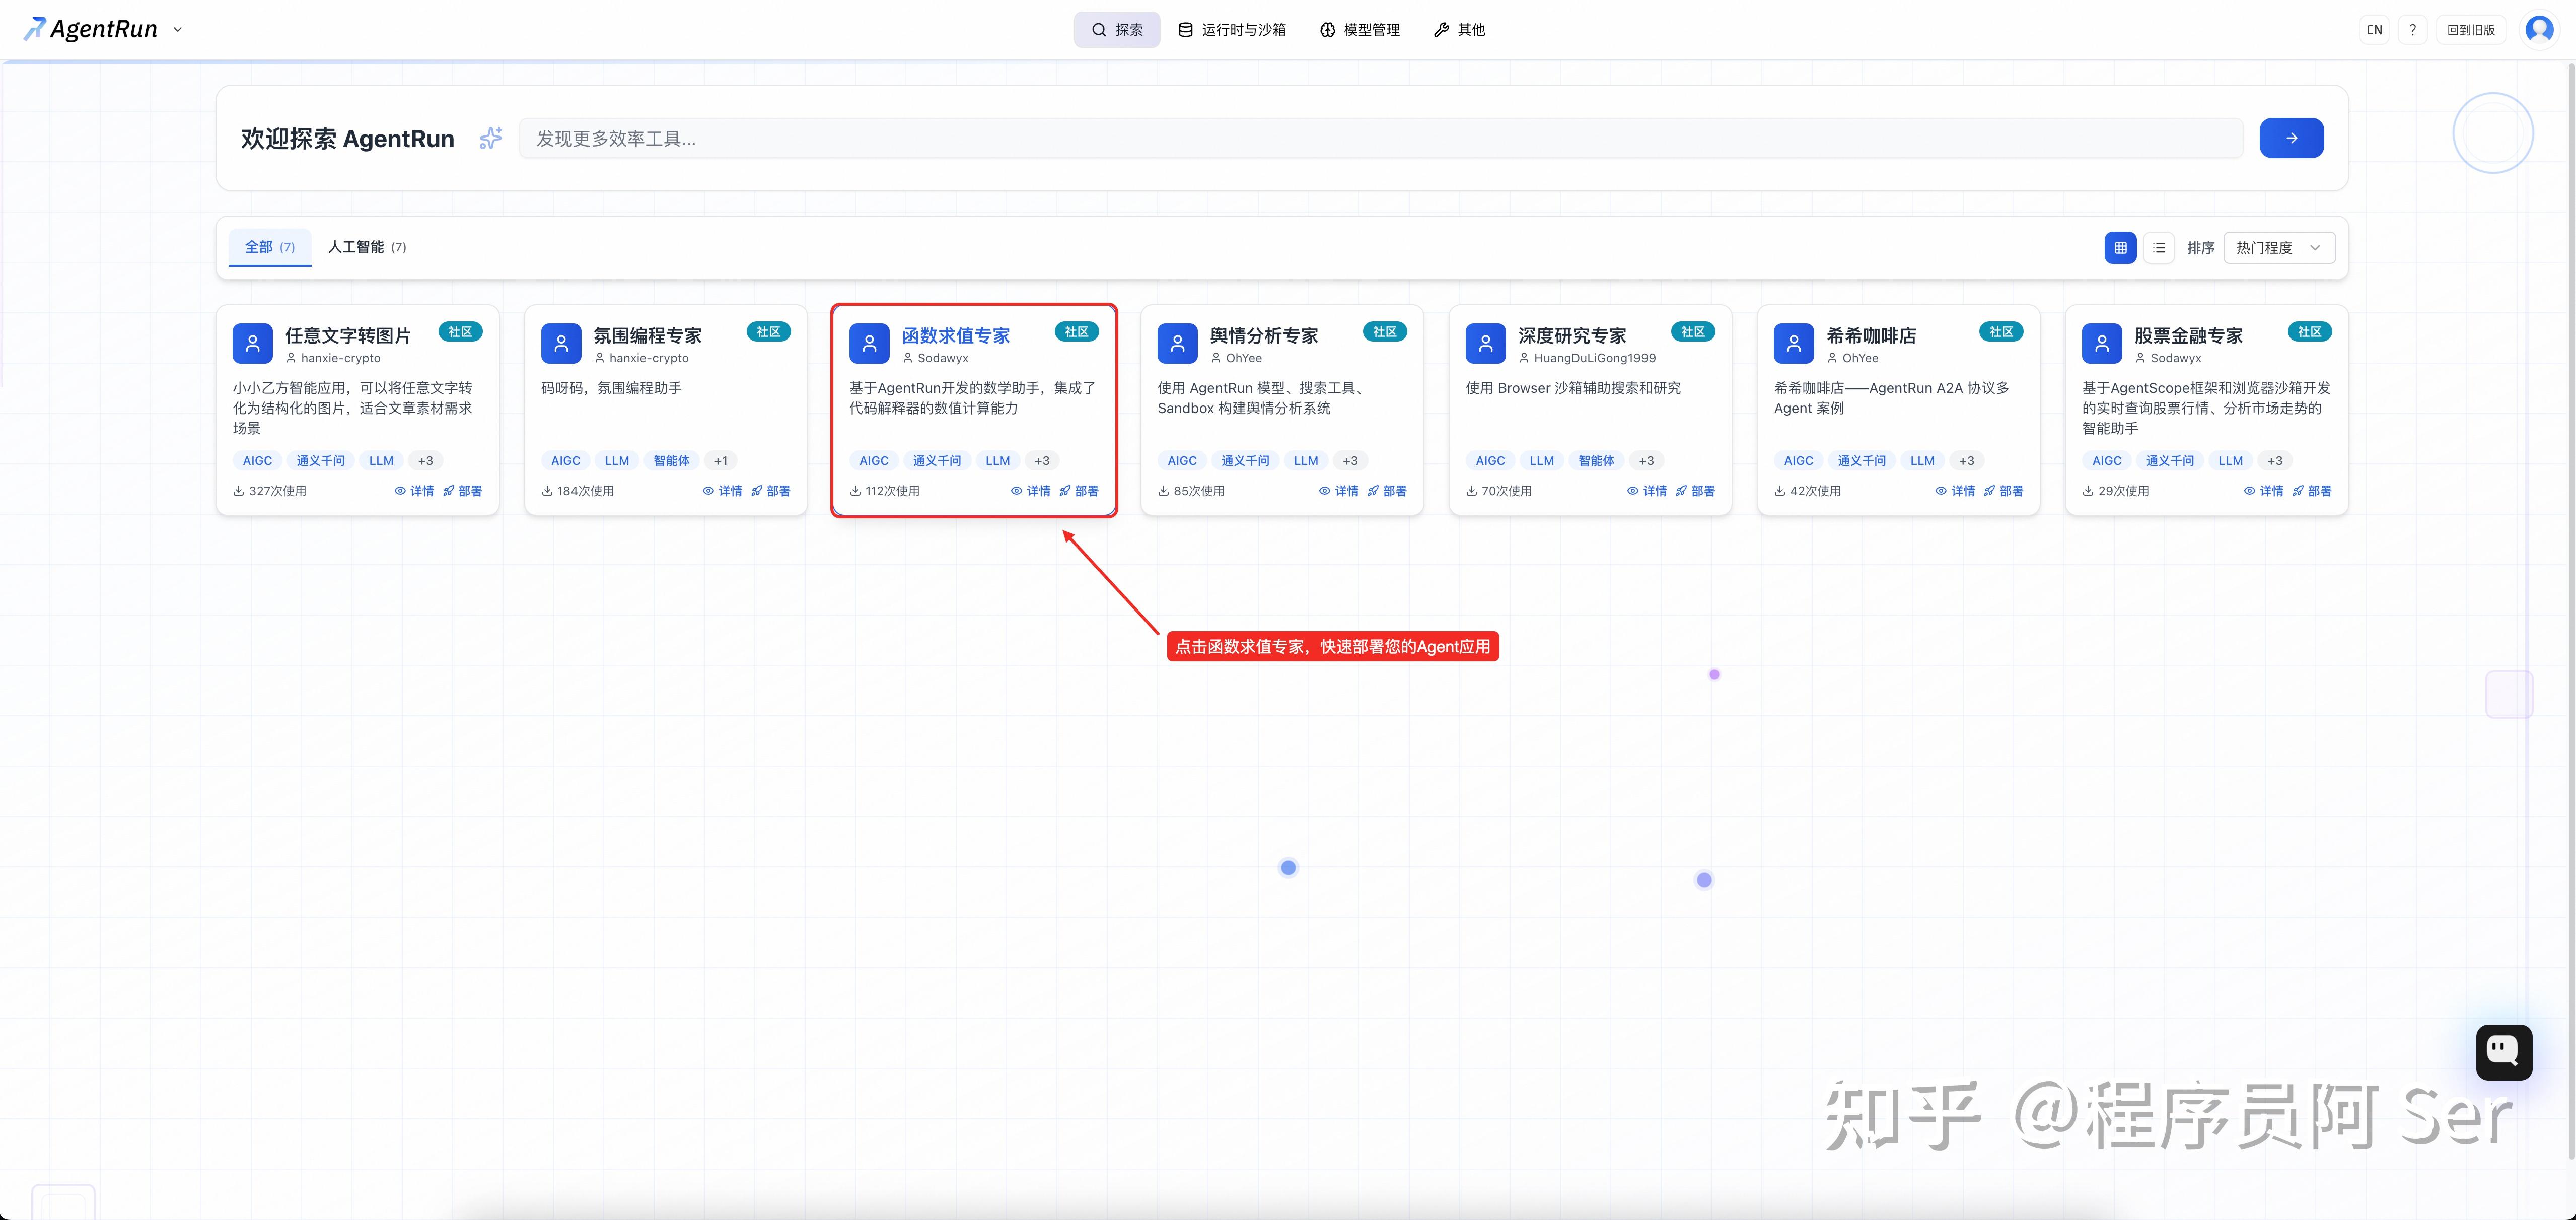This screenshot has height=1220, width=2576.
Task: Deploy 希希咖啡店 with 部署
Action: click(x=2003, y=491)
